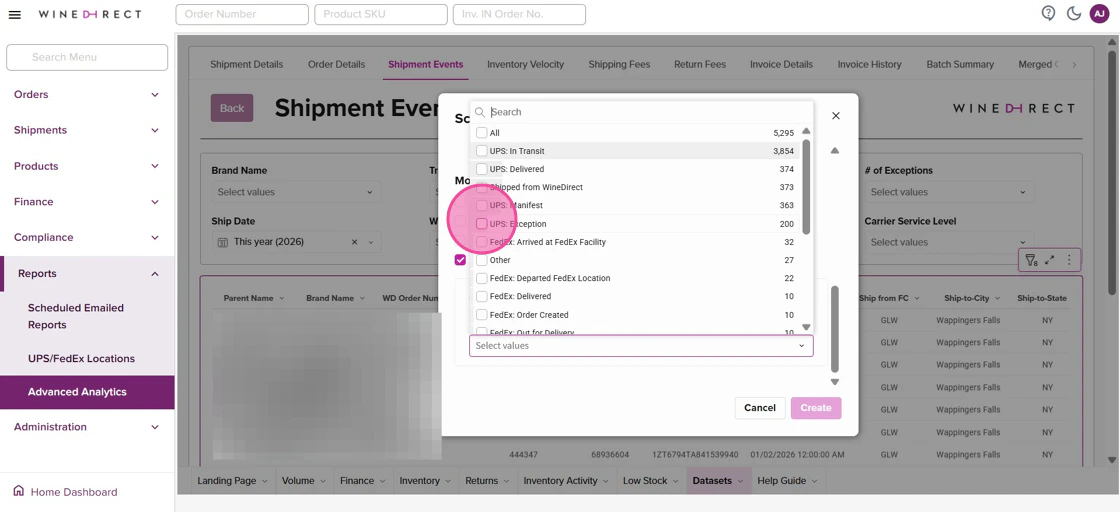Screen dimensions: 1120x512
Task: Open the hamburger menu icon
Action: point(14,14)
